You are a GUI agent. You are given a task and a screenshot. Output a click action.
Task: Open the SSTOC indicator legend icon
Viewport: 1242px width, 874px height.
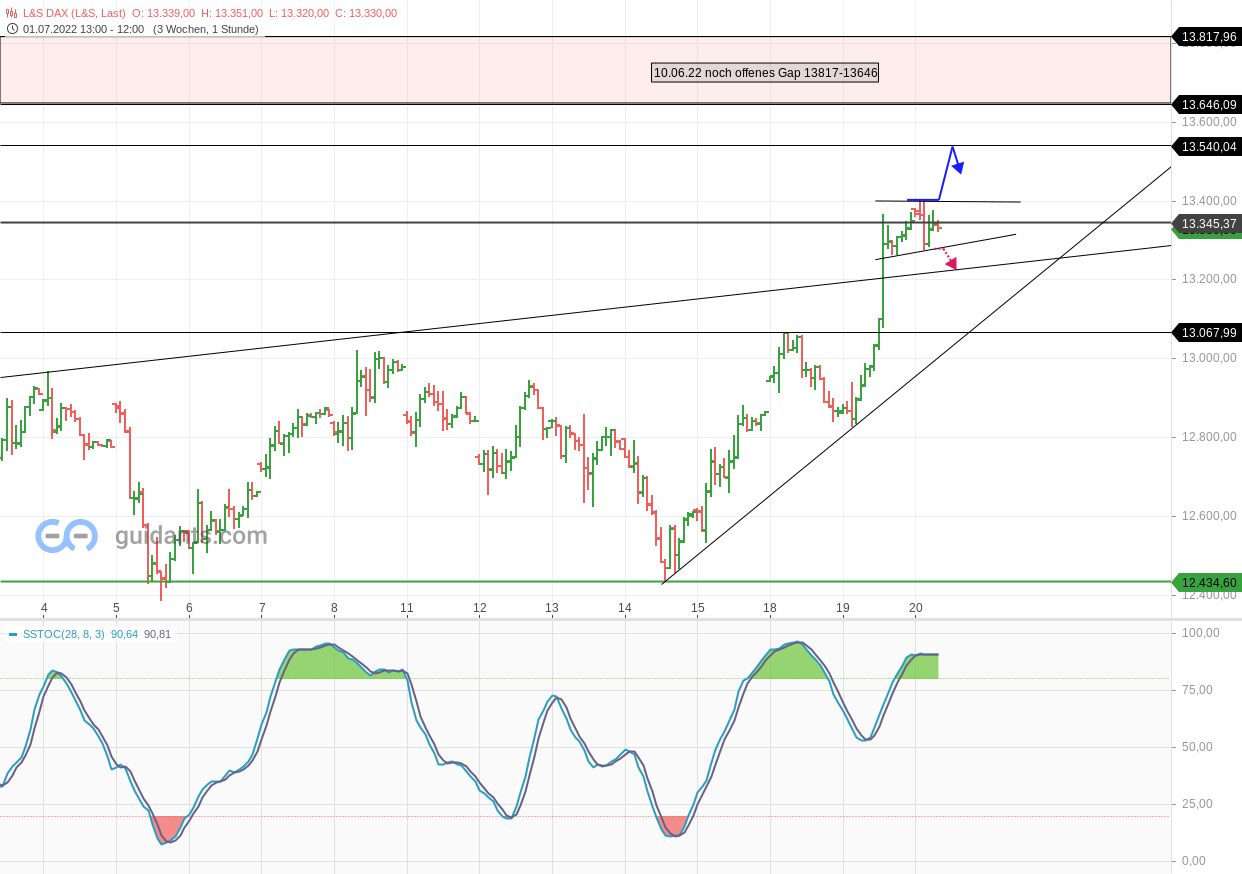12,634
